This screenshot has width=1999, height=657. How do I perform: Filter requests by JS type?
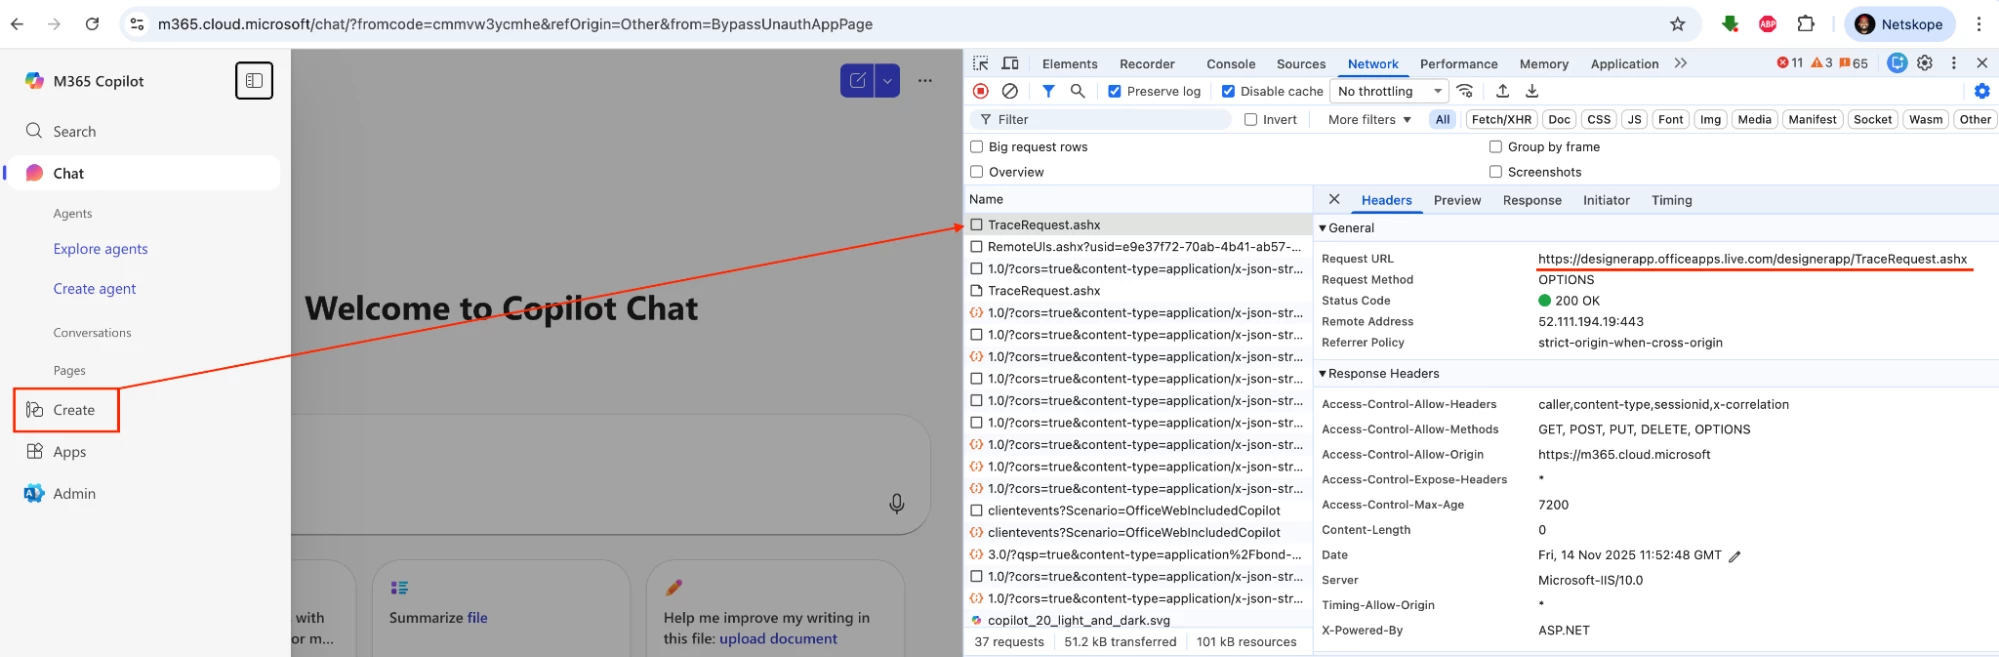tap(1634, 119)
